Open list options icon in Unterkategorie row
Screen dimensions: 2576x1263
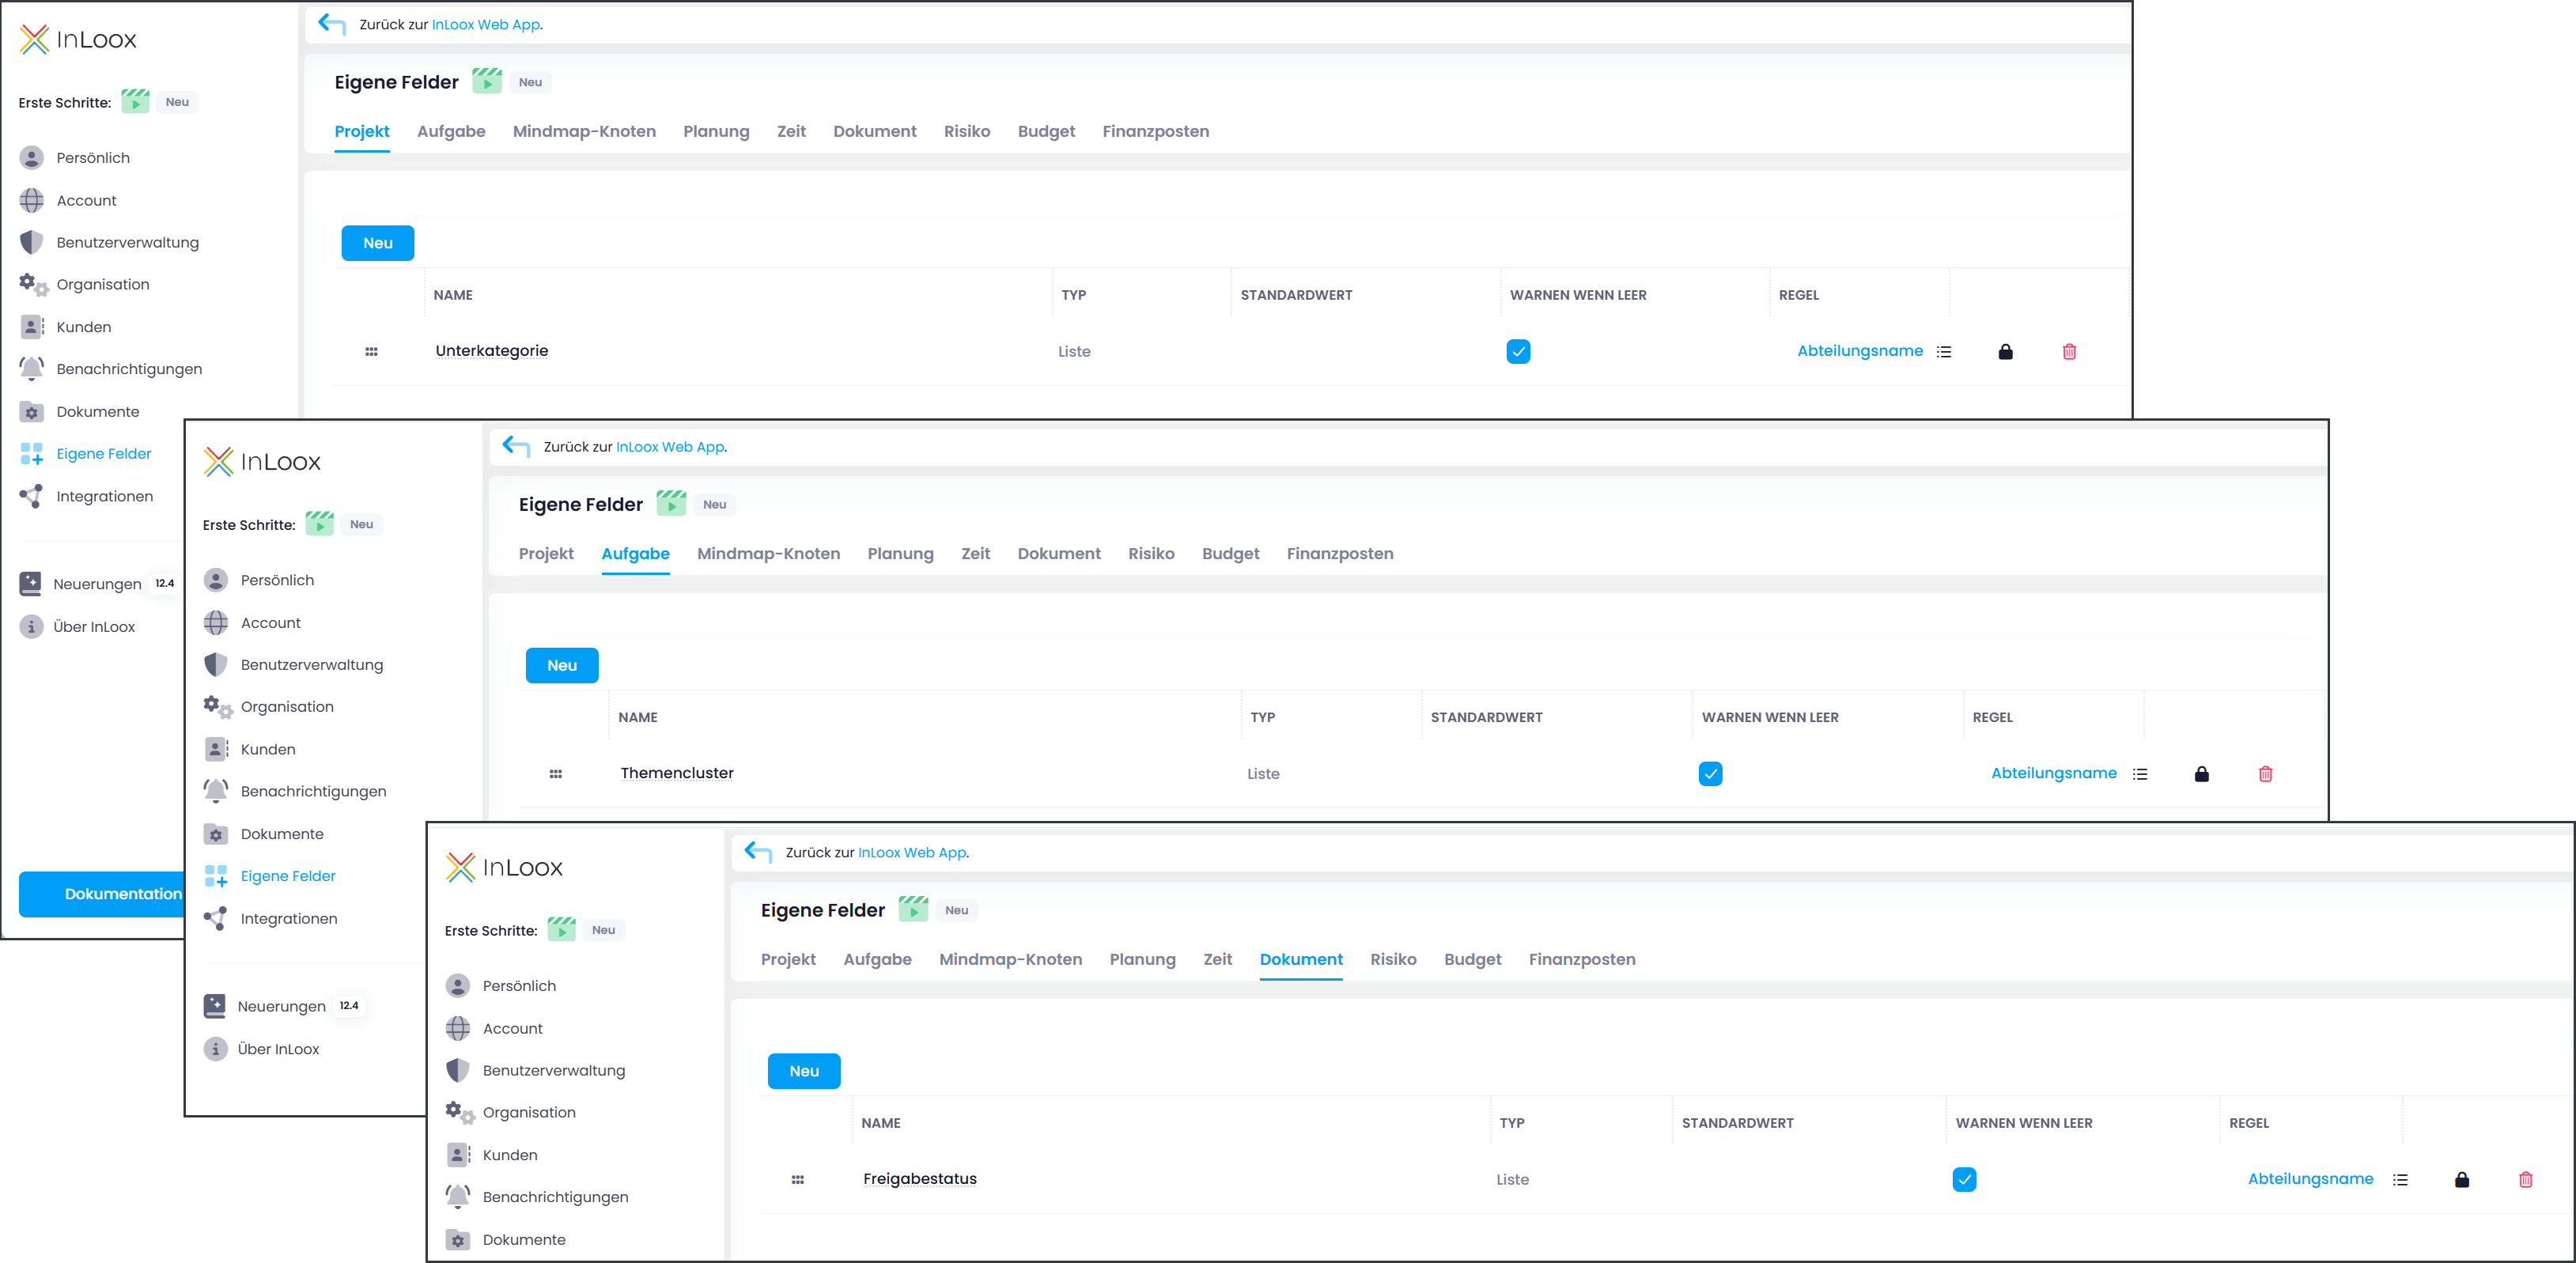(x=1944, y=351)
